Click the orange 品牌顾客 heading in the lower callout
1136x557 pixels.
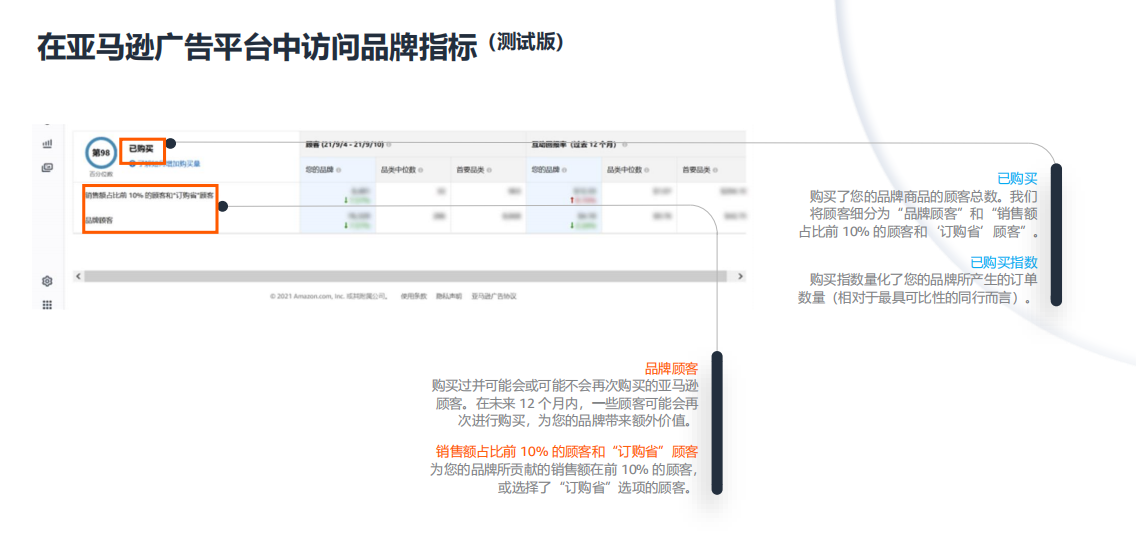[672, 369]
